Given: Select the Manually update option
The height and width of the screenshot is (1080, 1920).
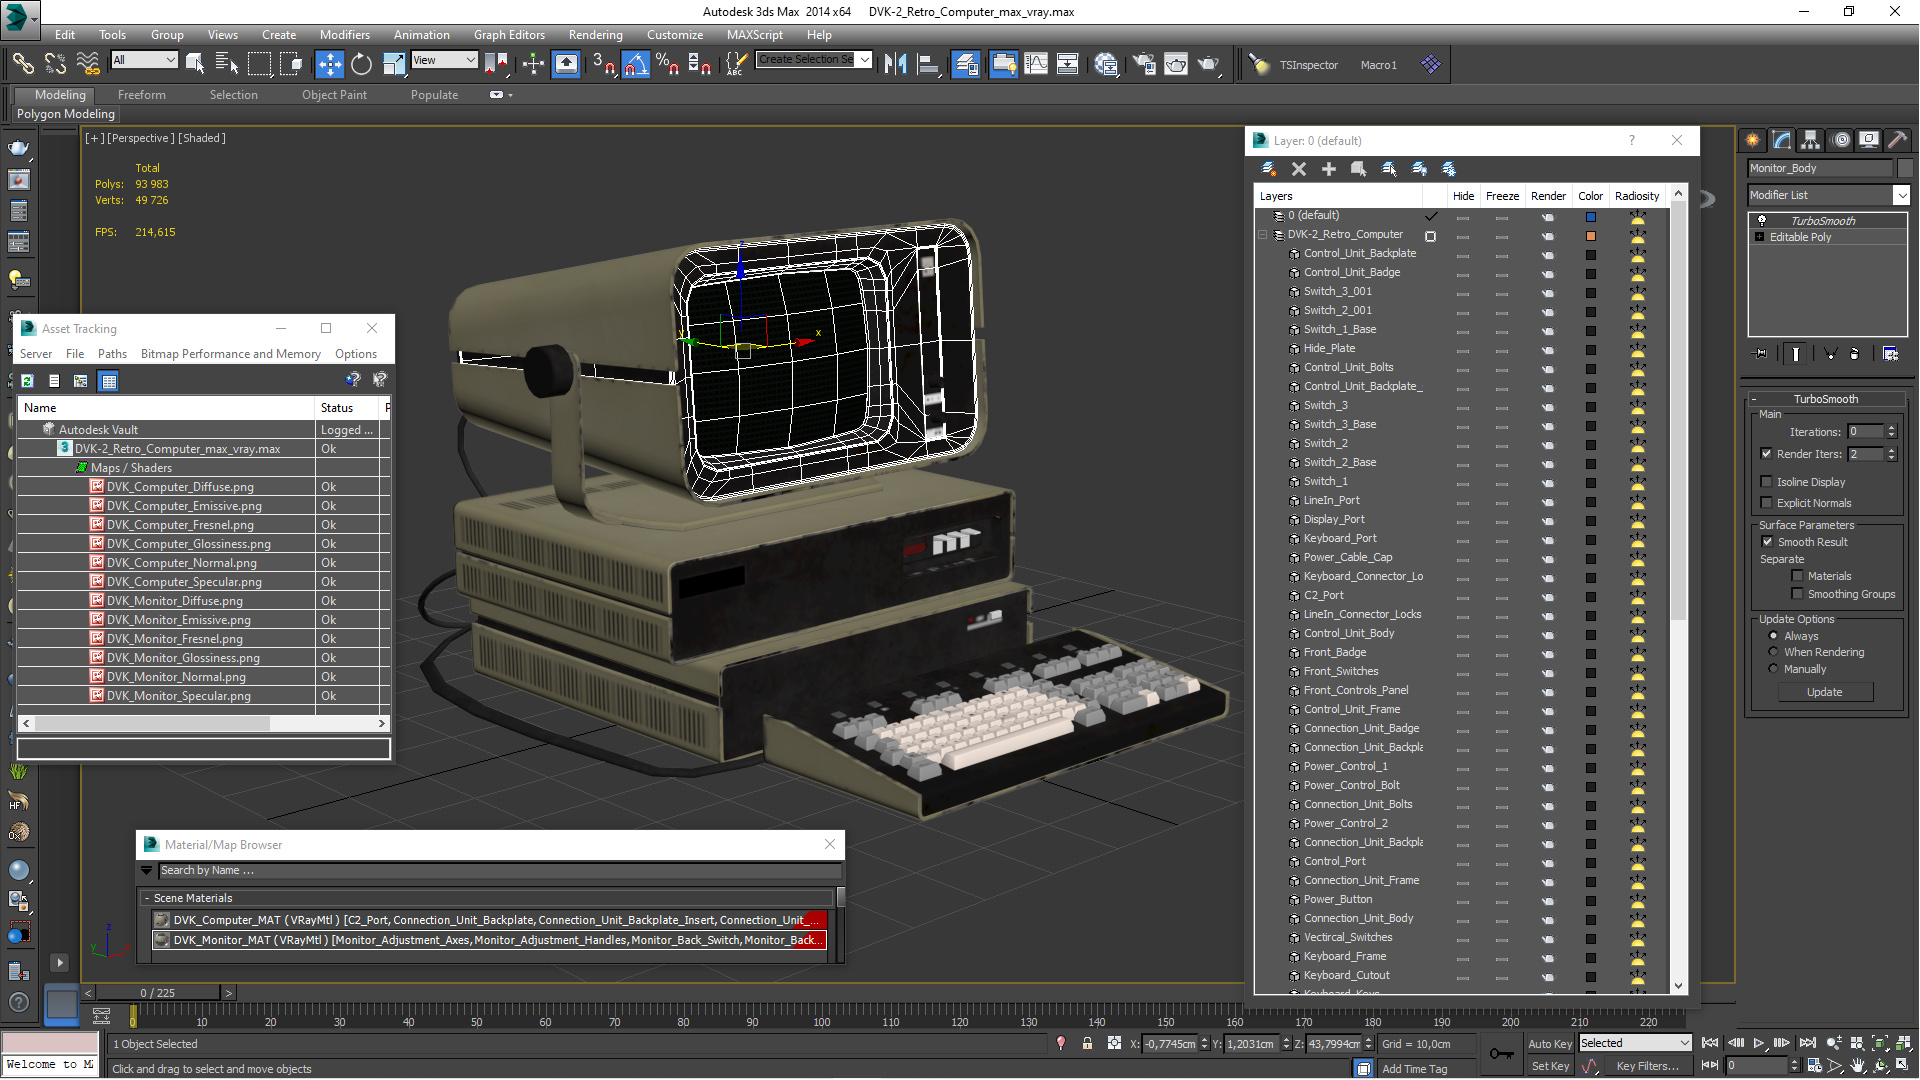Looking at the screenshot, I should (x=1774, y=669).
